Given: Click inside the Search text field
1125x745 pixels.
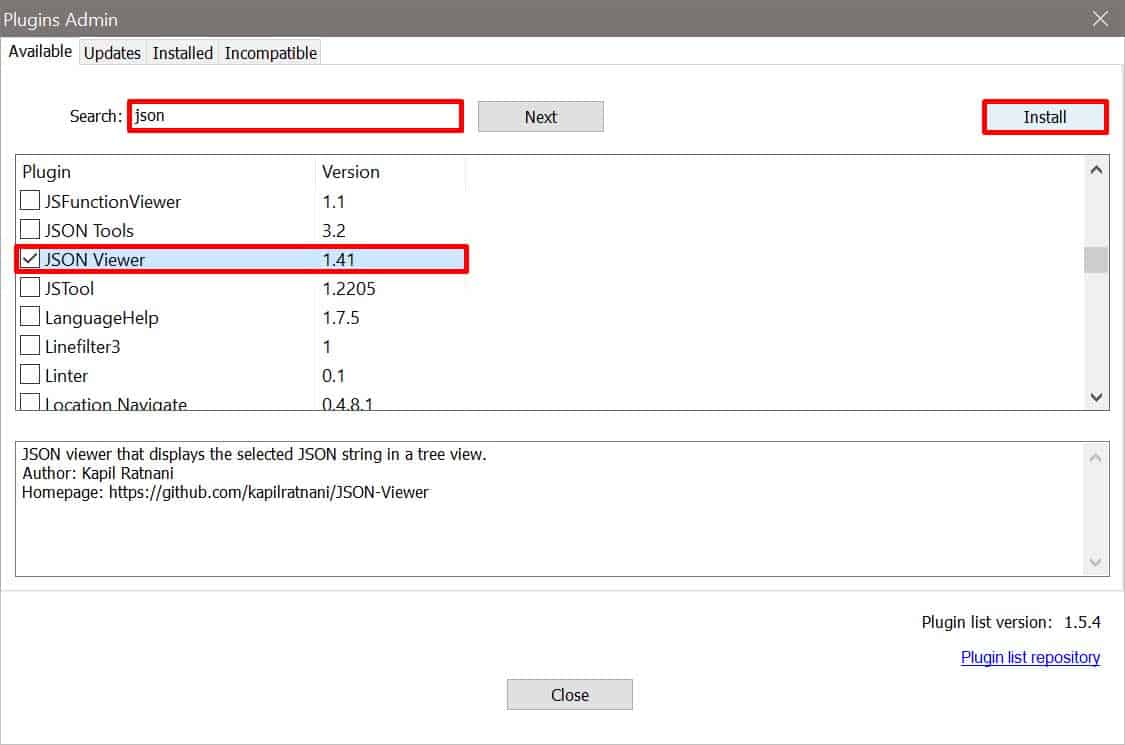Looking at the screenshot, I should (295, 116).
